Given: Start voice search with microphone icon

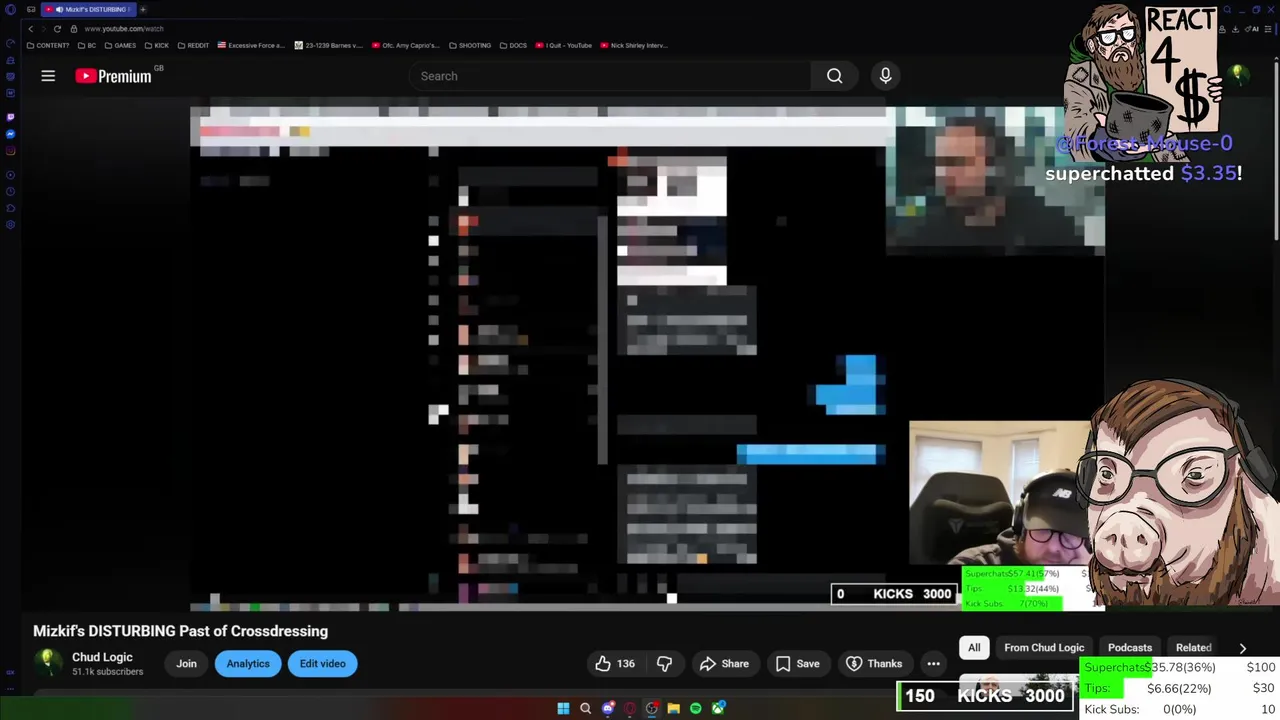Looking at the screenshot, I should [x=885, y=76].
